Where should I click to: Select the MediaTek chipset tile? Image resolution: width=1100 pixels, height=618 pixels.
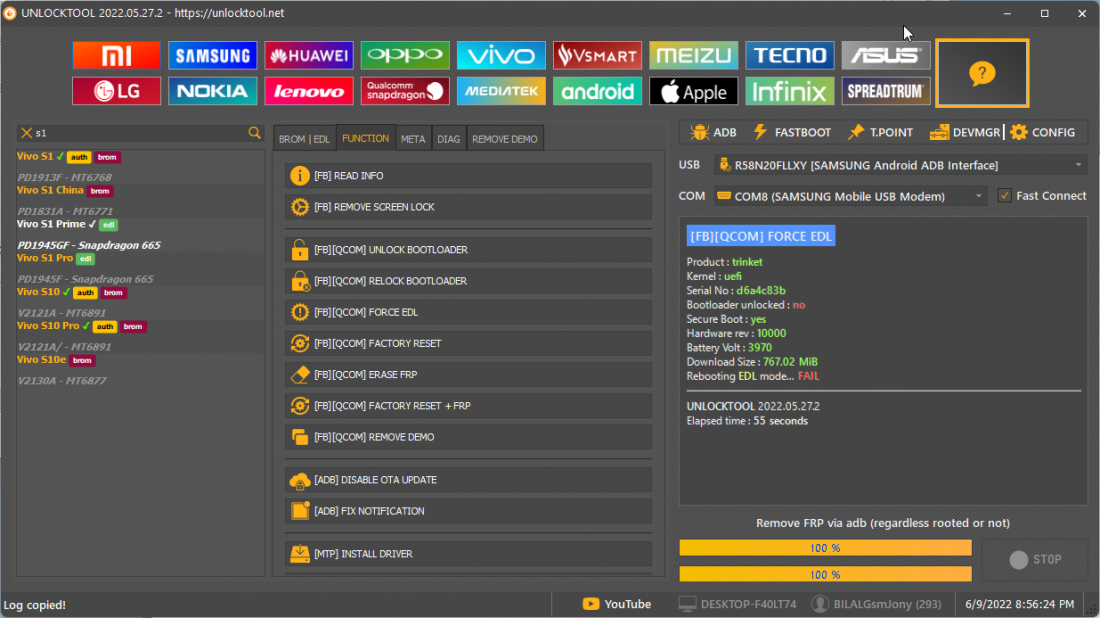click(x=501, y=91)
